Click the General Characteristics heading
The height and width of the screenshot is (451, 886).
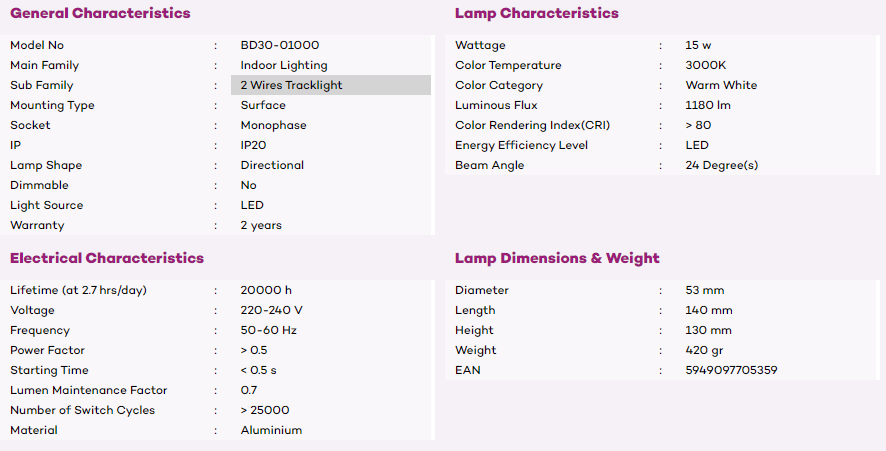[100, 14]
